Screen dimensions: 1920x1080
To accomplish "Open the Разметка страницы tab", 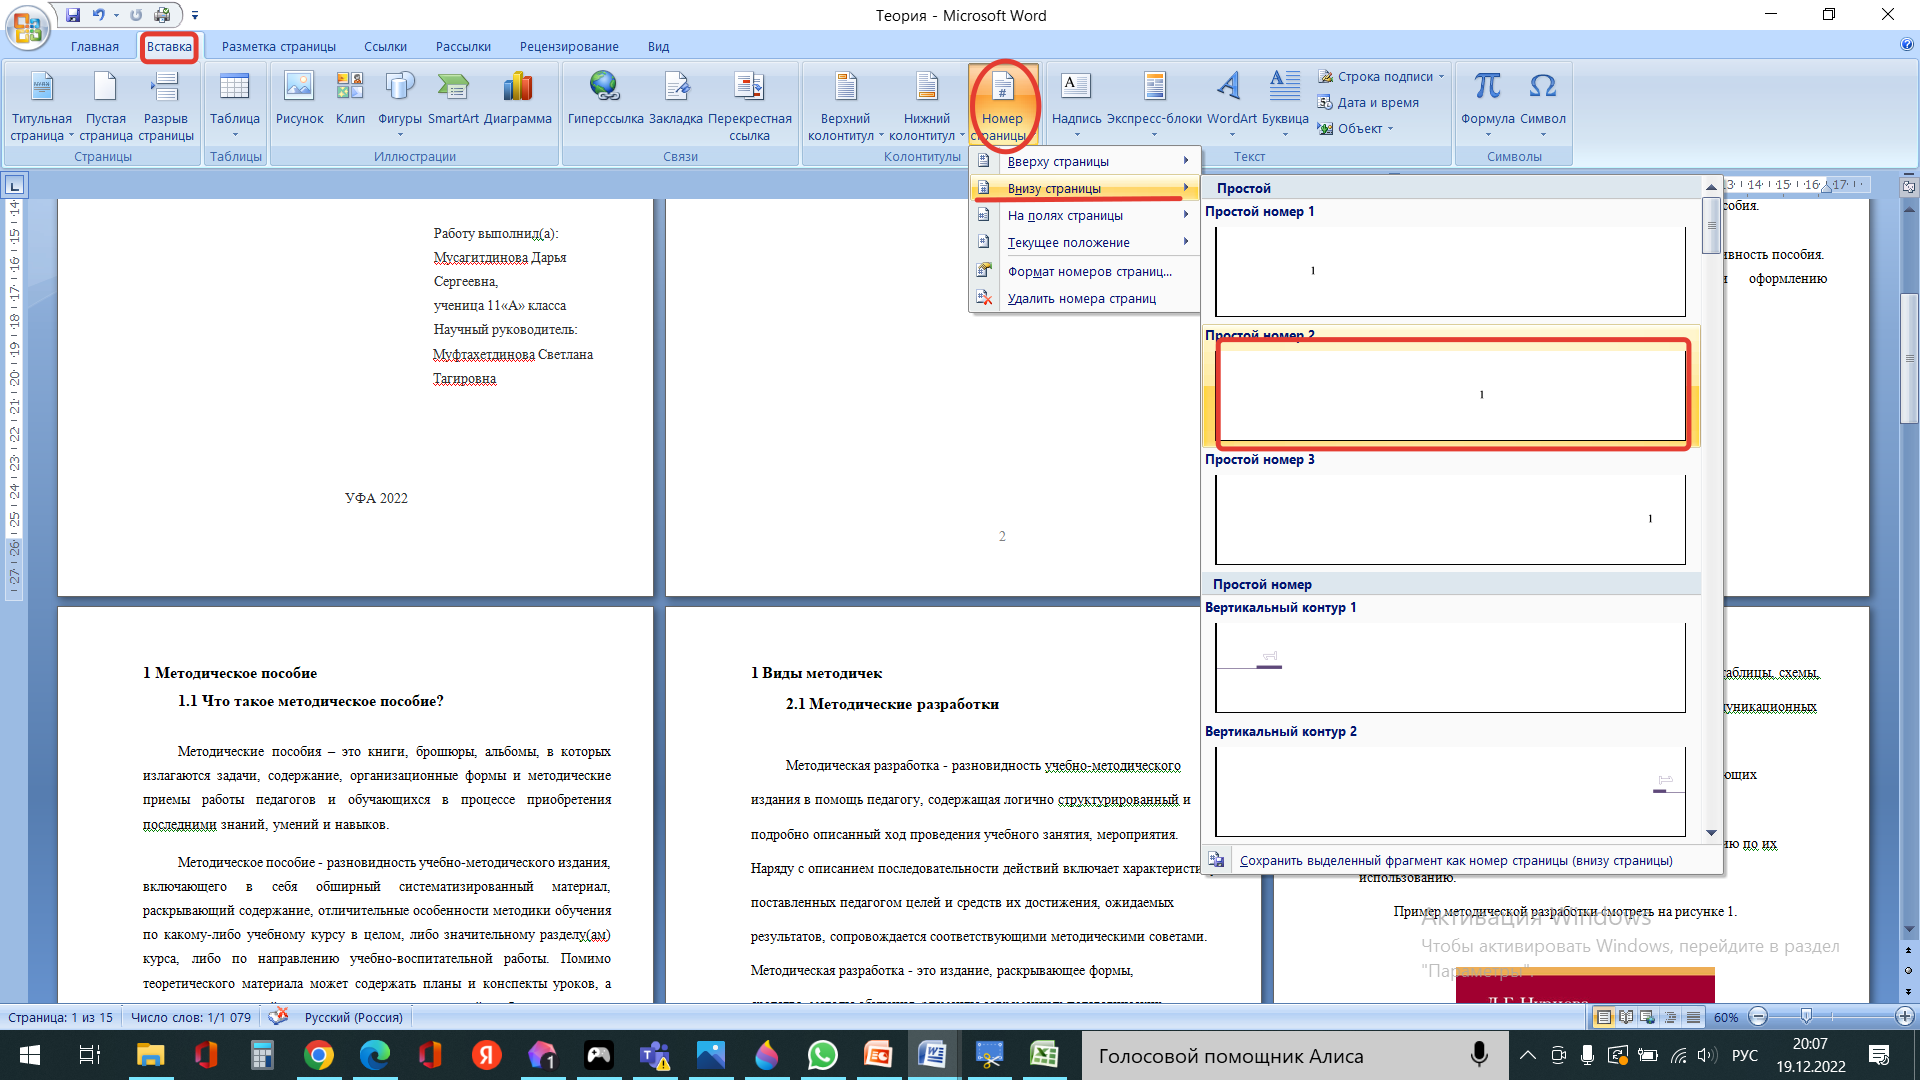I will (278, 46).
